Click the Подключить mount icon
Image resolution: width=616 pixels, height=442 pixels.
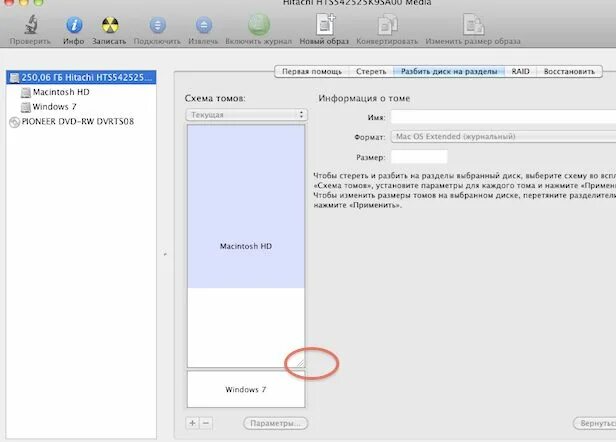(158, 25)
